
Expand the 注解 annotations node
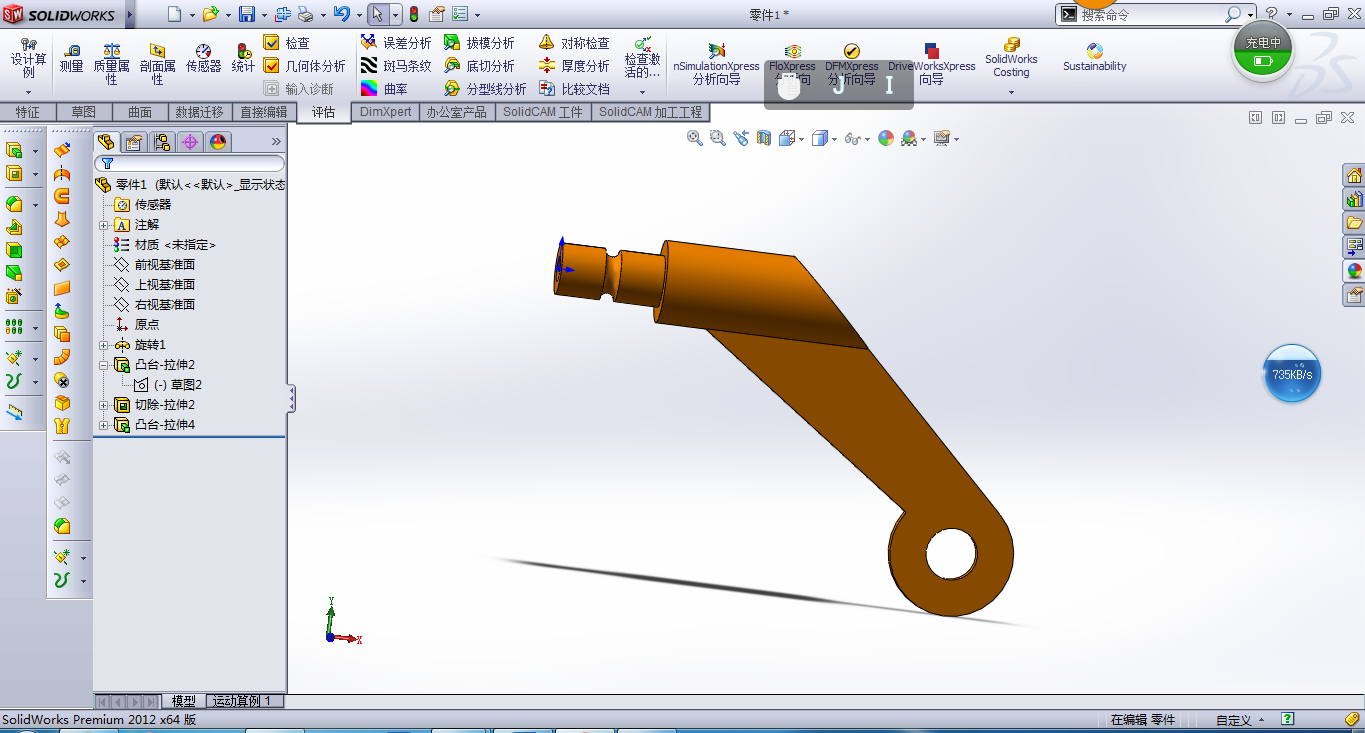103,225
